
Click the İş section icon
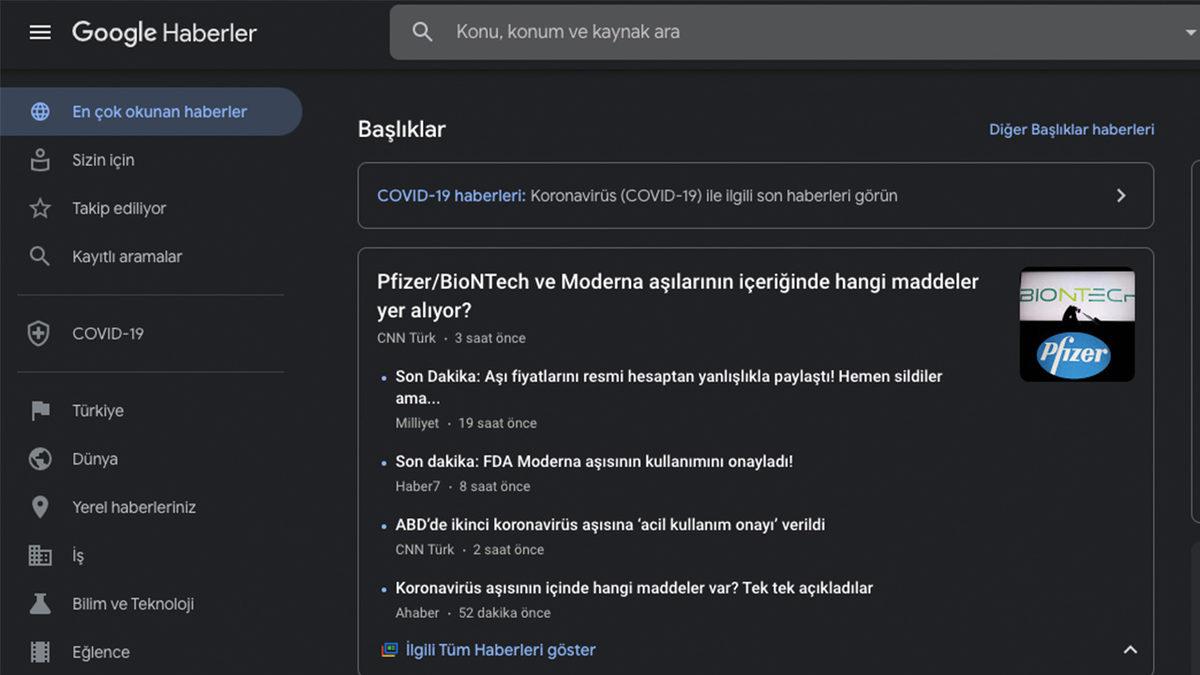tap(40, 555)
